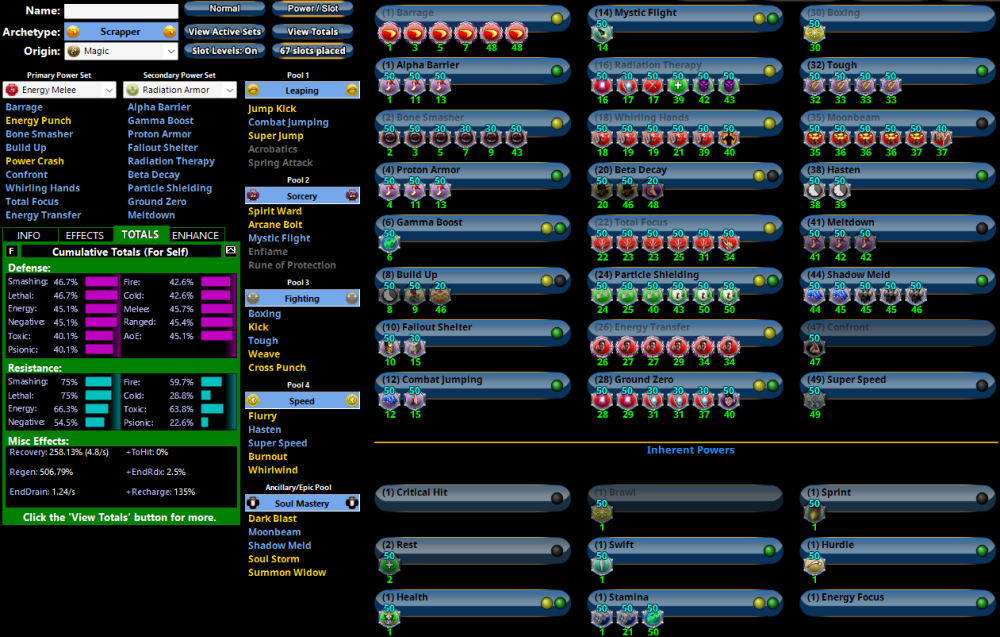Select the Boxing power's level 30 enhancement slot
Image resolution: width=1000 pixels, height=637 pixels.
(x=814, y=33)
